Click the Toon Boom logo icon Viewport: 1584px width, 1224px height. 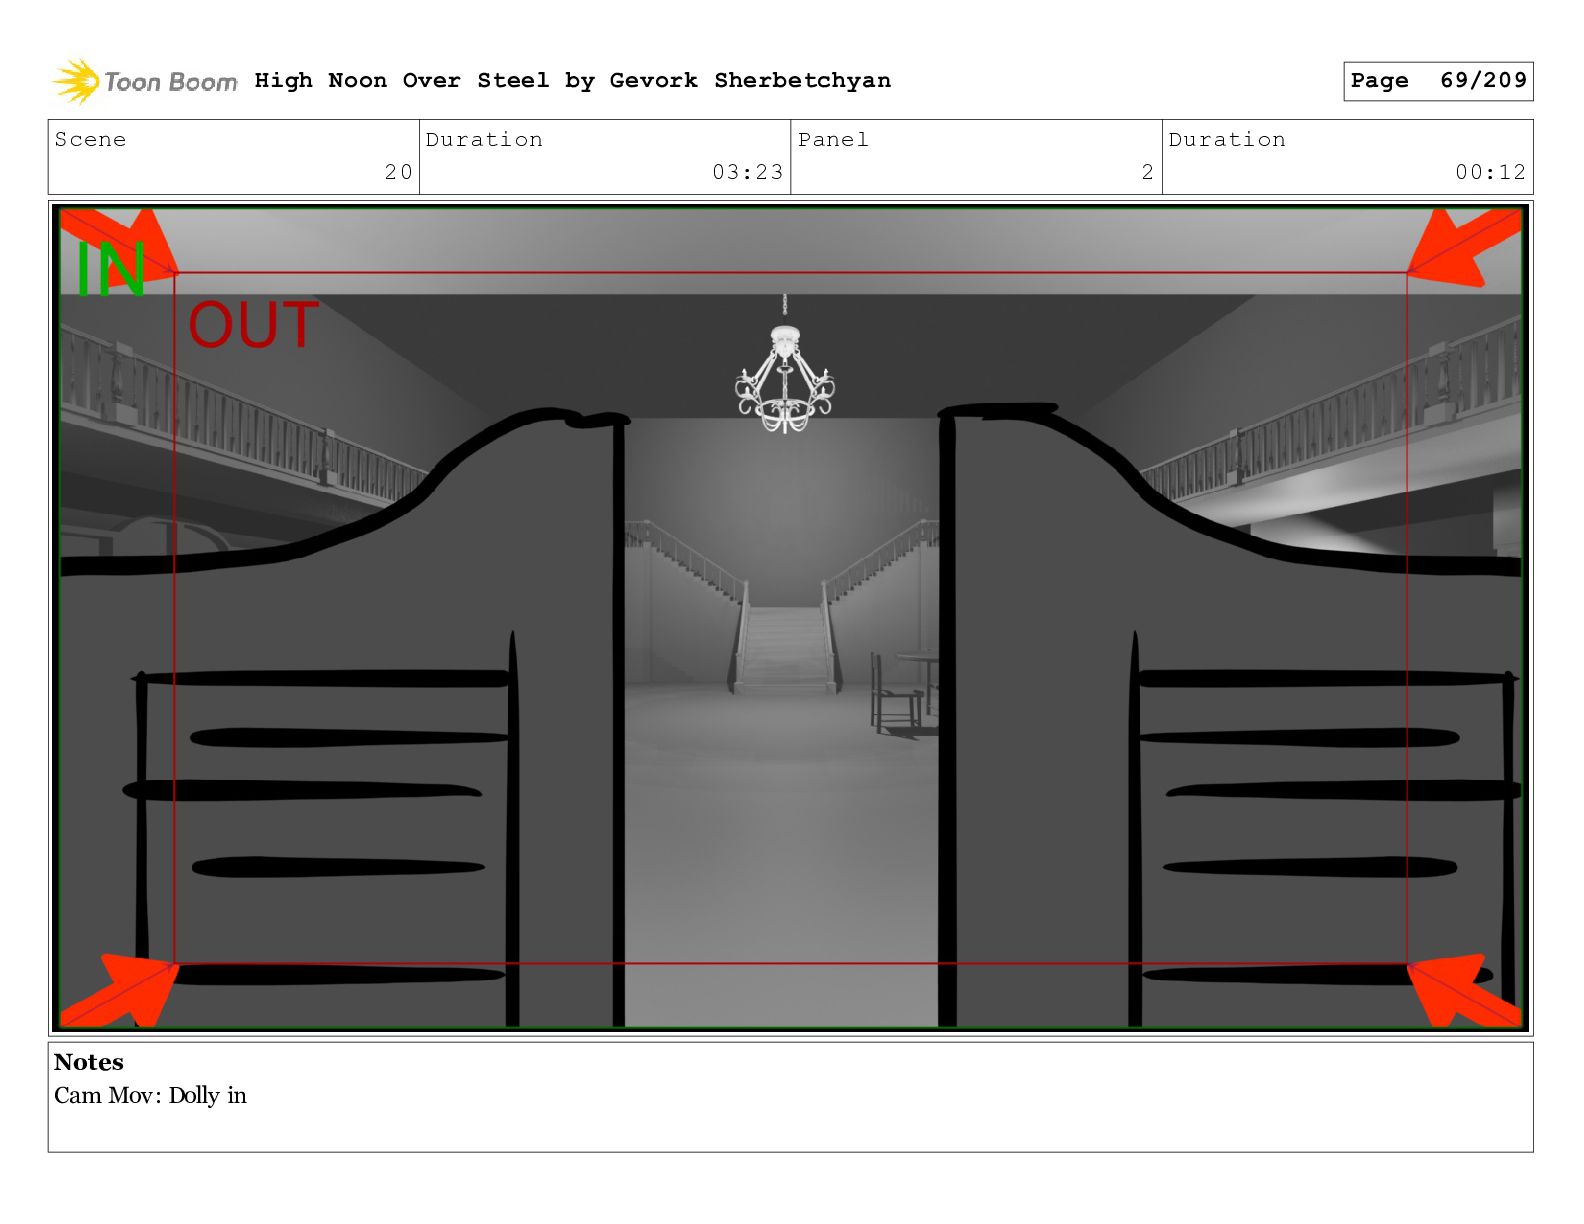(x=77, y=81)
